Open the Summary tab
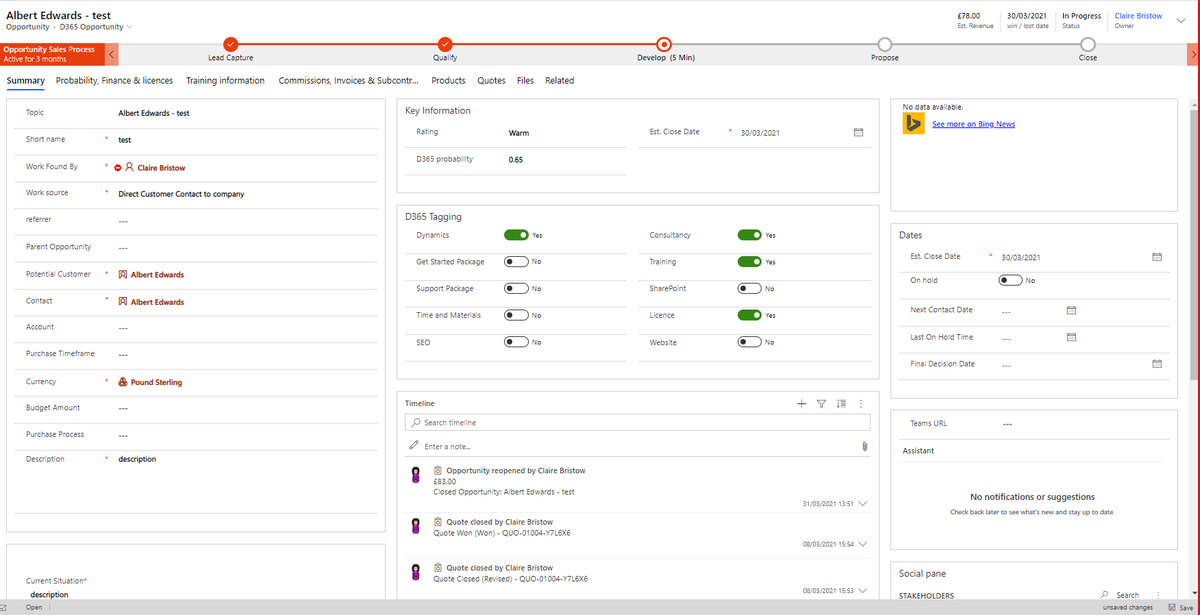The image size is (1200, 615). (25, 81)
